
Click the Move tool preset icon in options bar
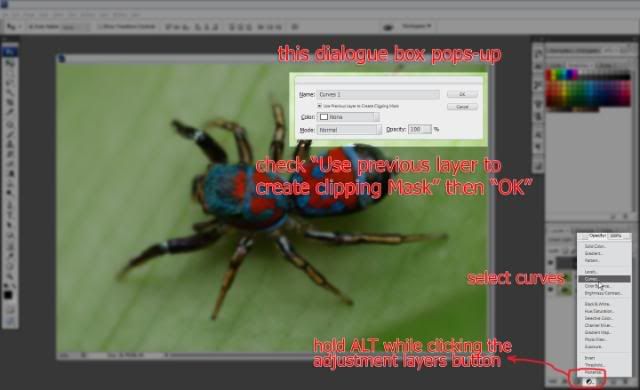(11, 27)
